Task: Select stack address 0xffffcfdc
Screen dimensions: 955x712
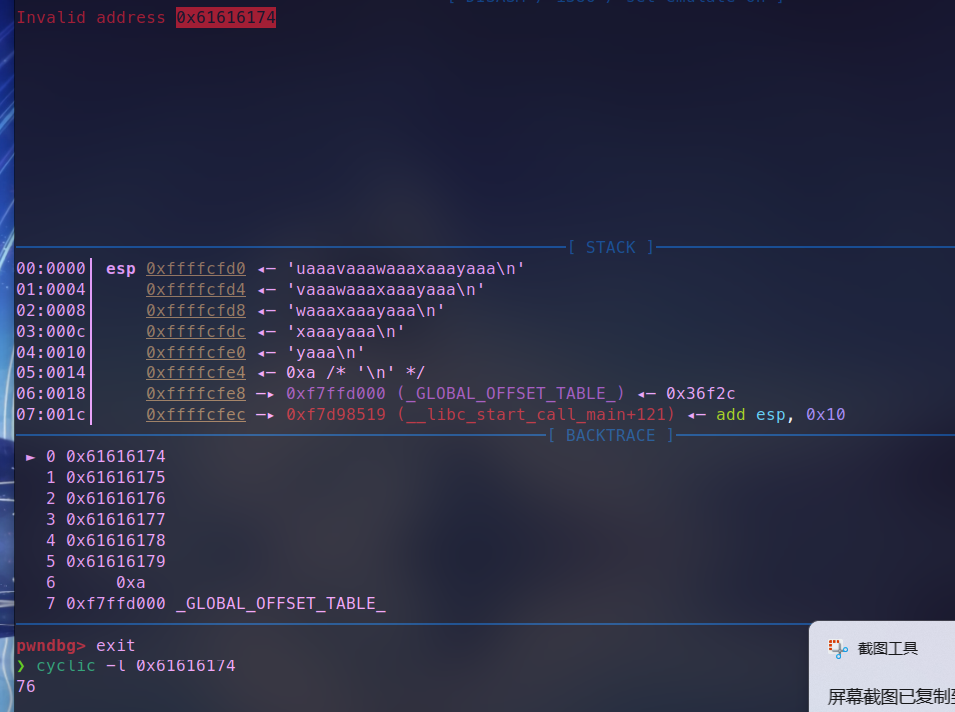Action: point(196,331)
